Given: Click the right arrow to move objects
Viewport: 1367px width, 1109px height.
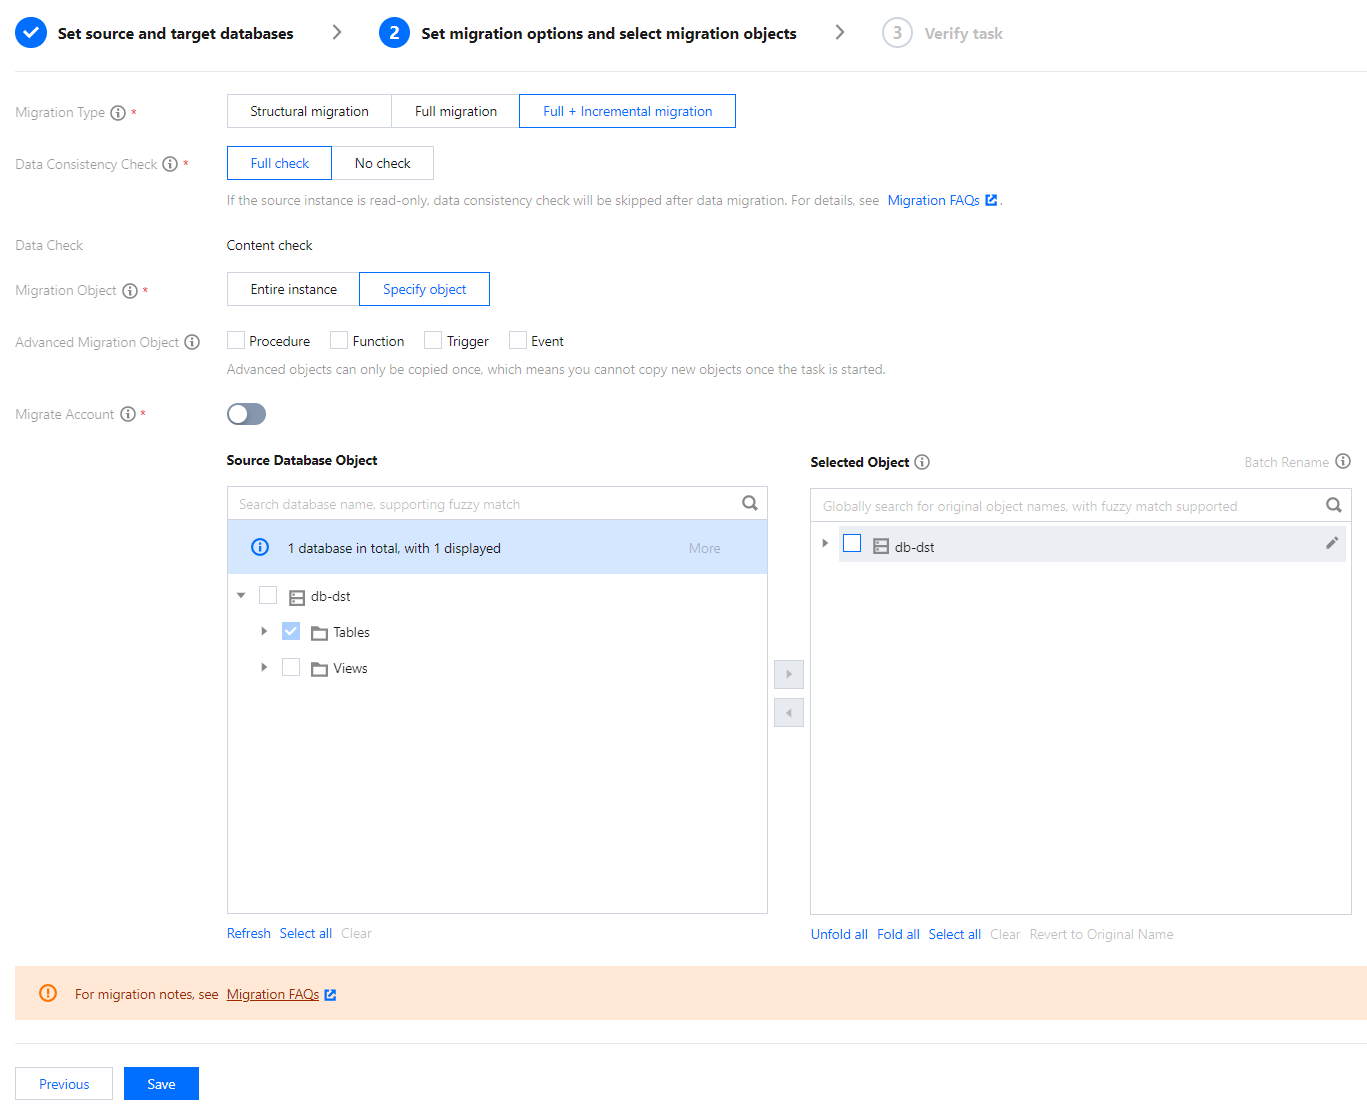Looking at the screenshot, I should point(789,674).
